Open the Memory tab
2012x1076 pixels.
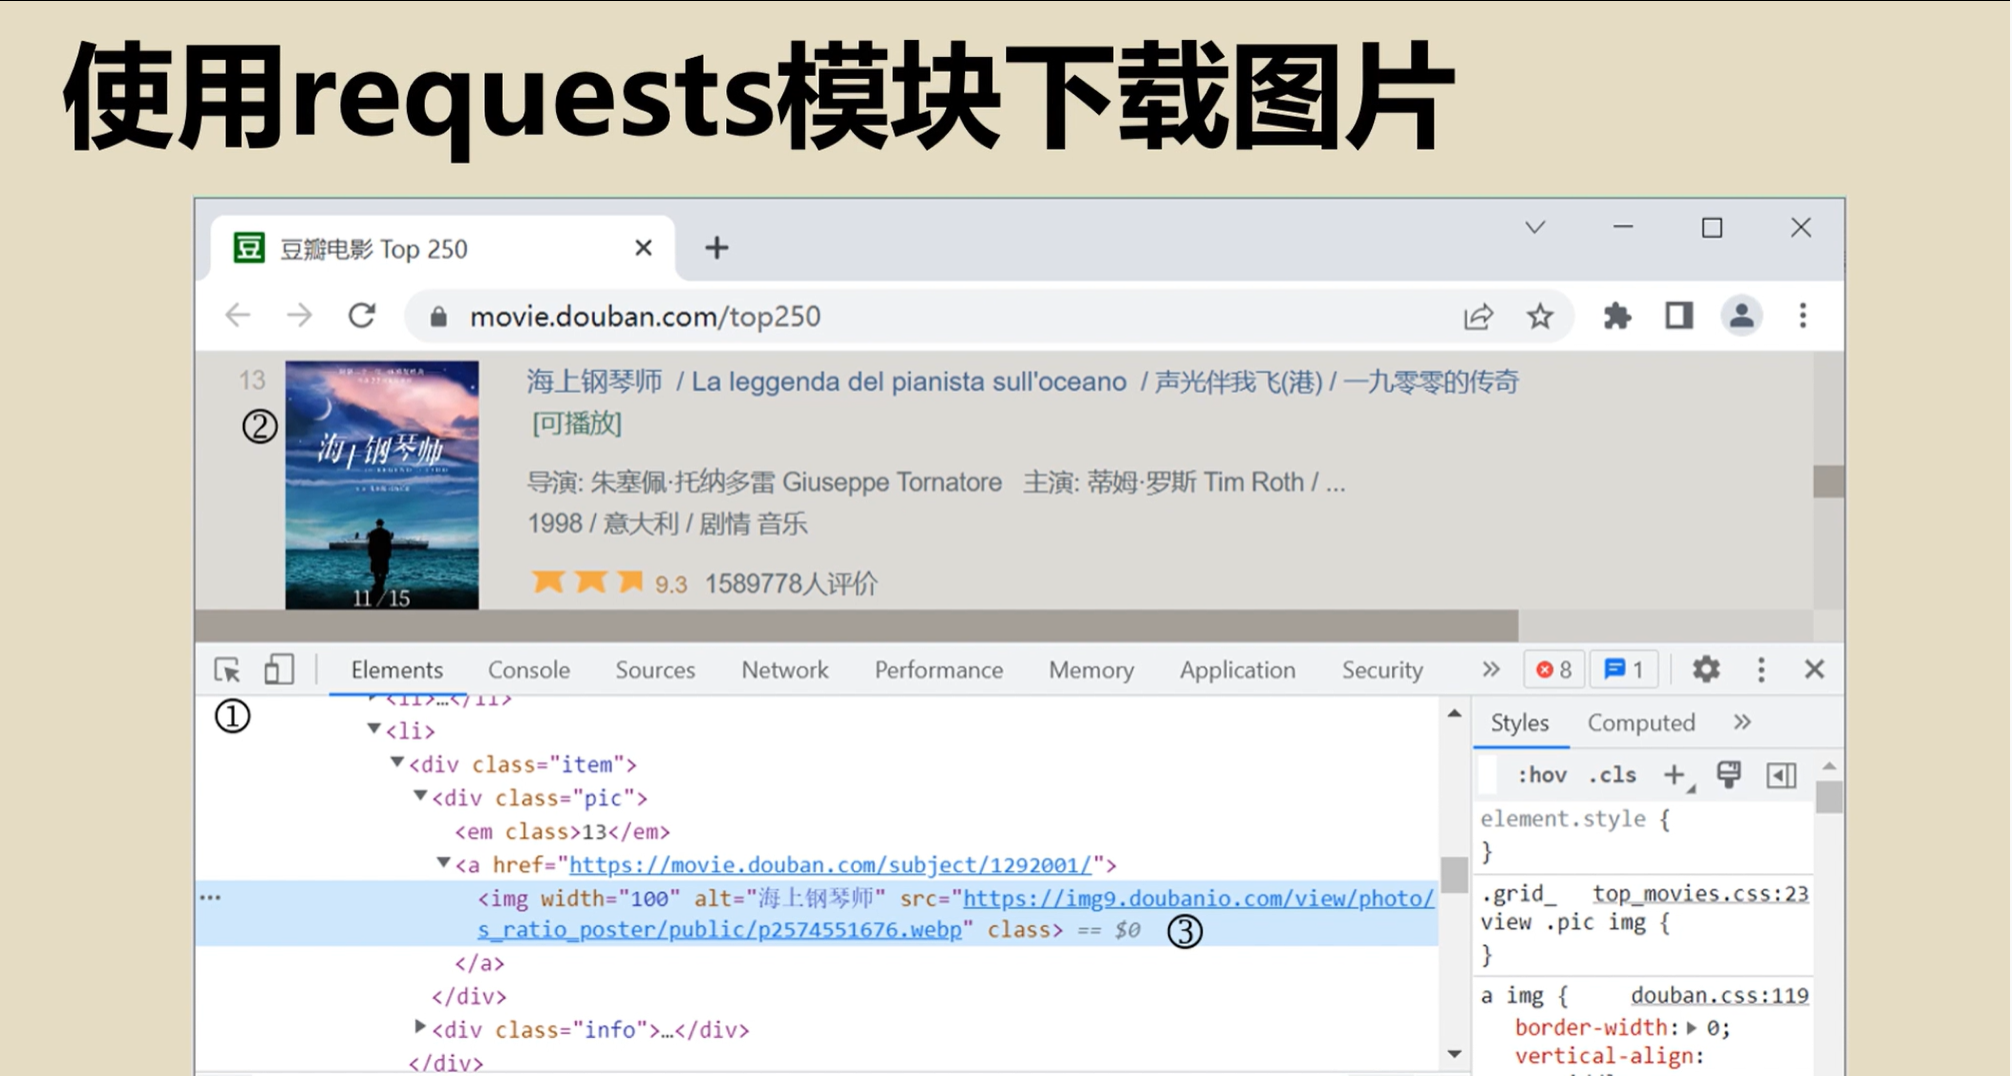coord(1091,670)
